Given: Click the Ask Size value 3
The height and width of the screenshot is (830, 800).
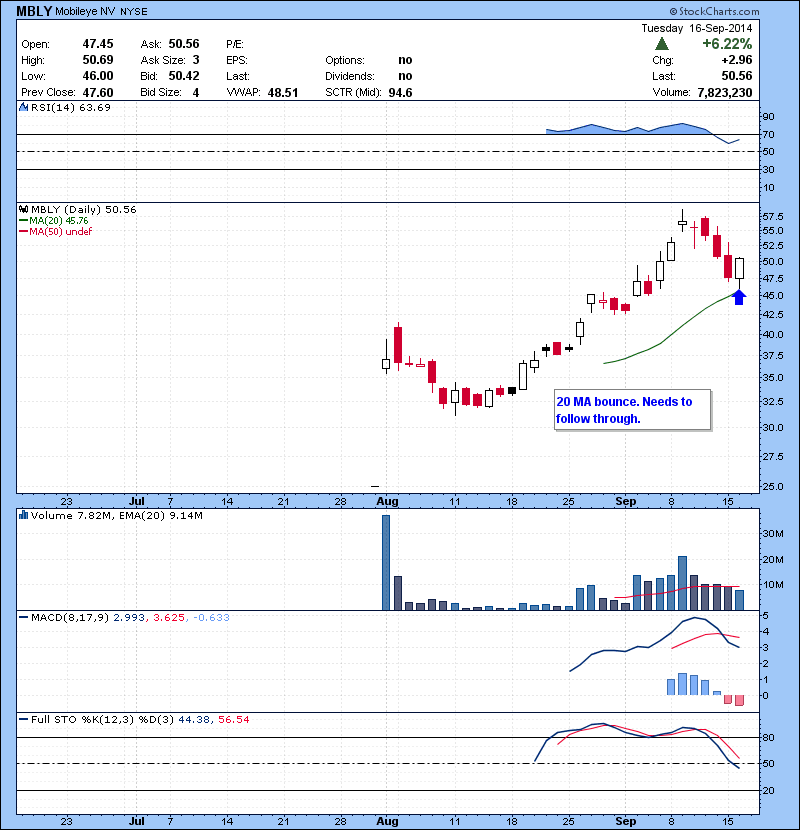Looking at the screenshot, I should coord(196,60).
